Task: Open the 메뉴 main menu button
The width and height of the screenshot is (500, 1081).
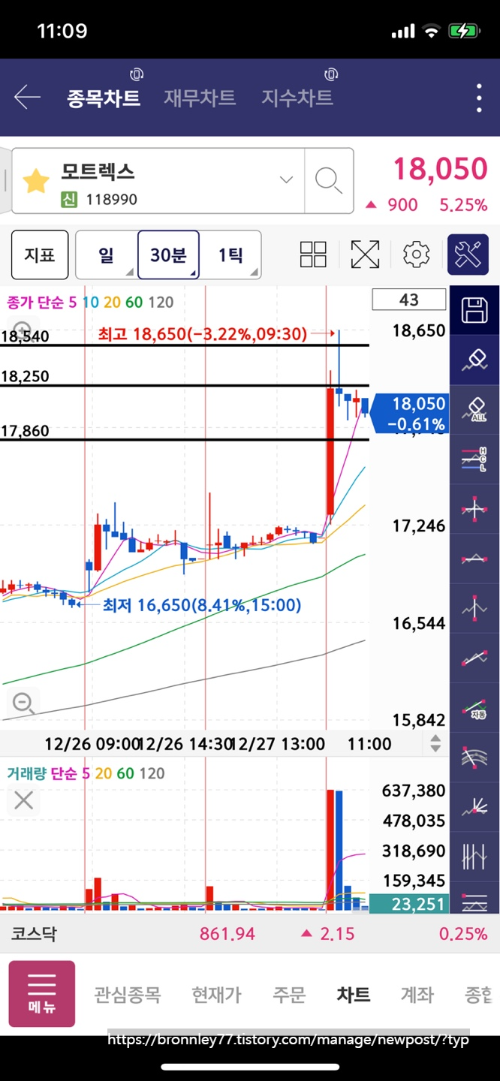Action: 42,994
